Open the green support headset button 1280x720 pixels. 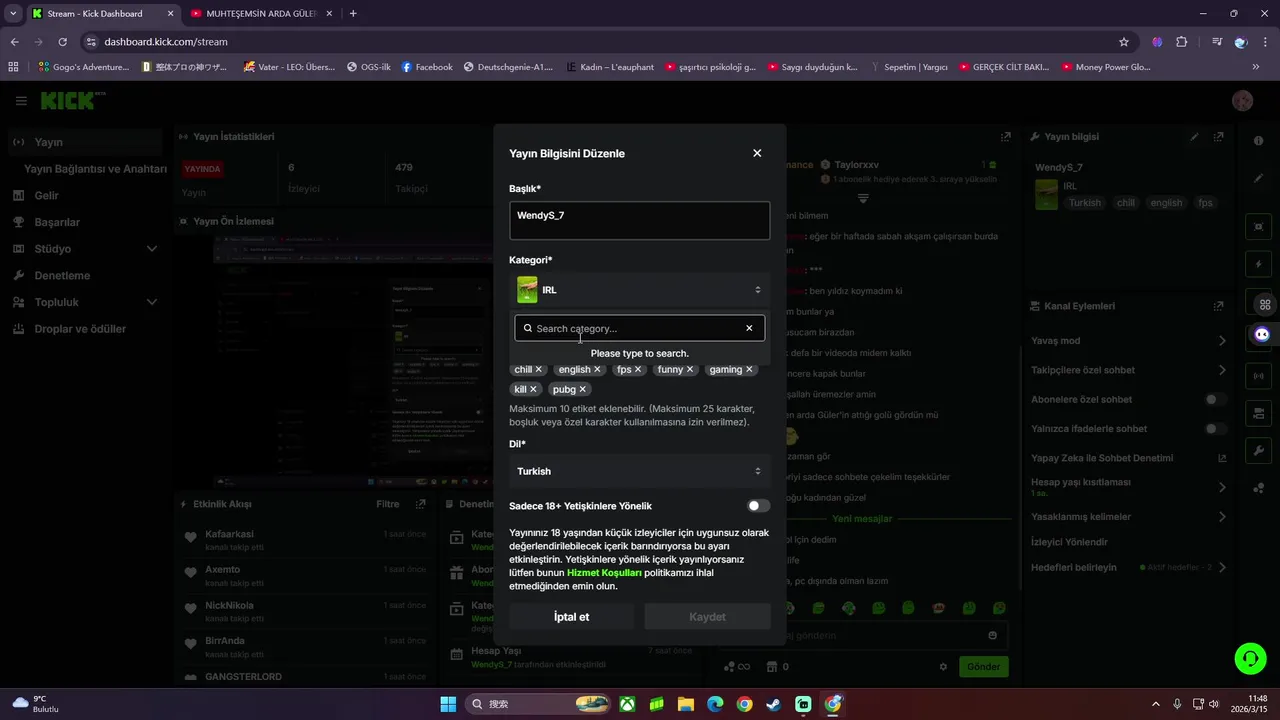[x=1250, y=658]
